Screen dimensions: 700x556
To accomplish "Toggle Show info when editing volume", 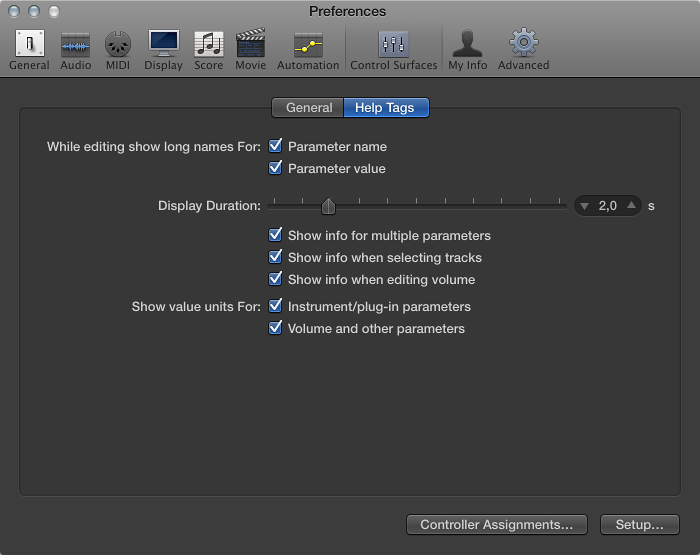I will point(275,279).
